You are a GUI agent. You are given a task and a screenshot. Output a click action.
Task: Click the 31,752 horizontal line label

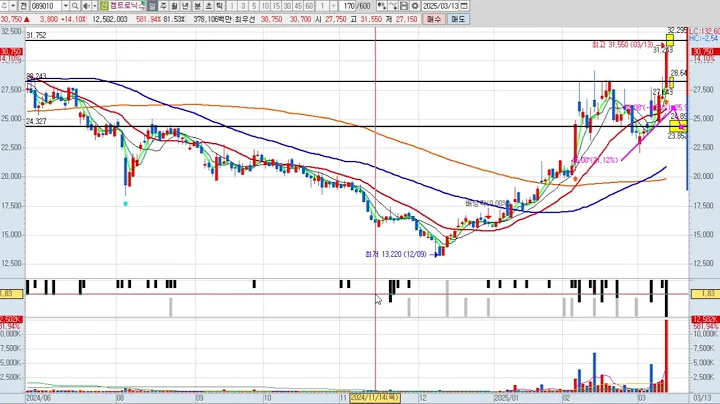click(36, 35)
